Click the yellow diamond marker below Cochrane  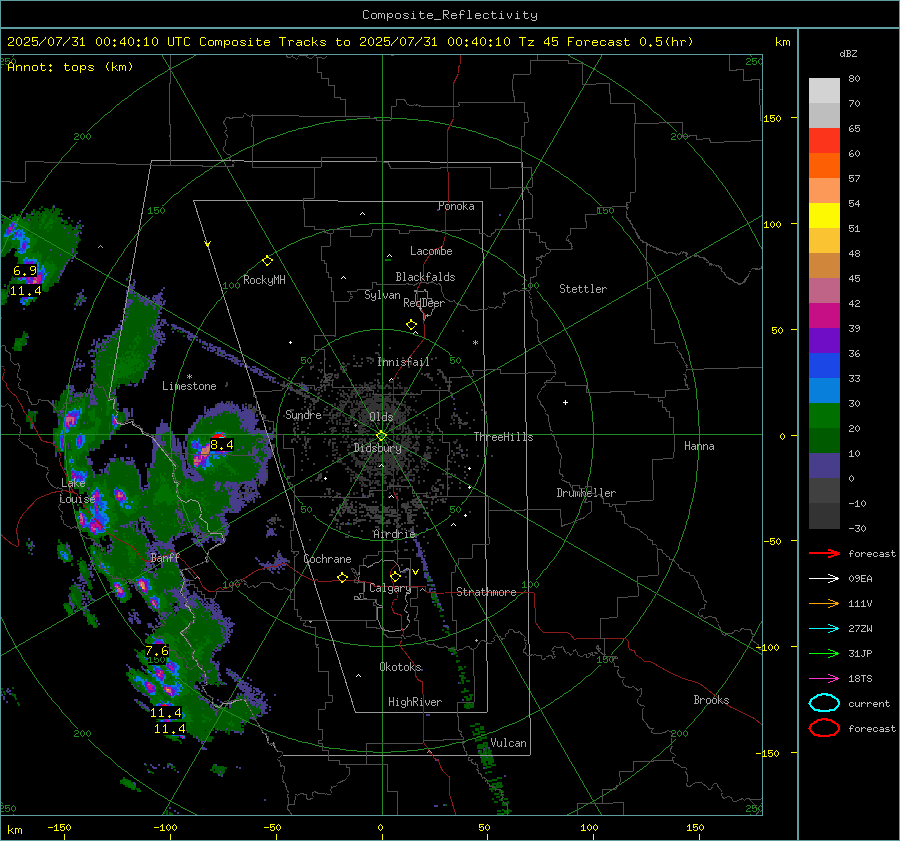click(342, 577)
